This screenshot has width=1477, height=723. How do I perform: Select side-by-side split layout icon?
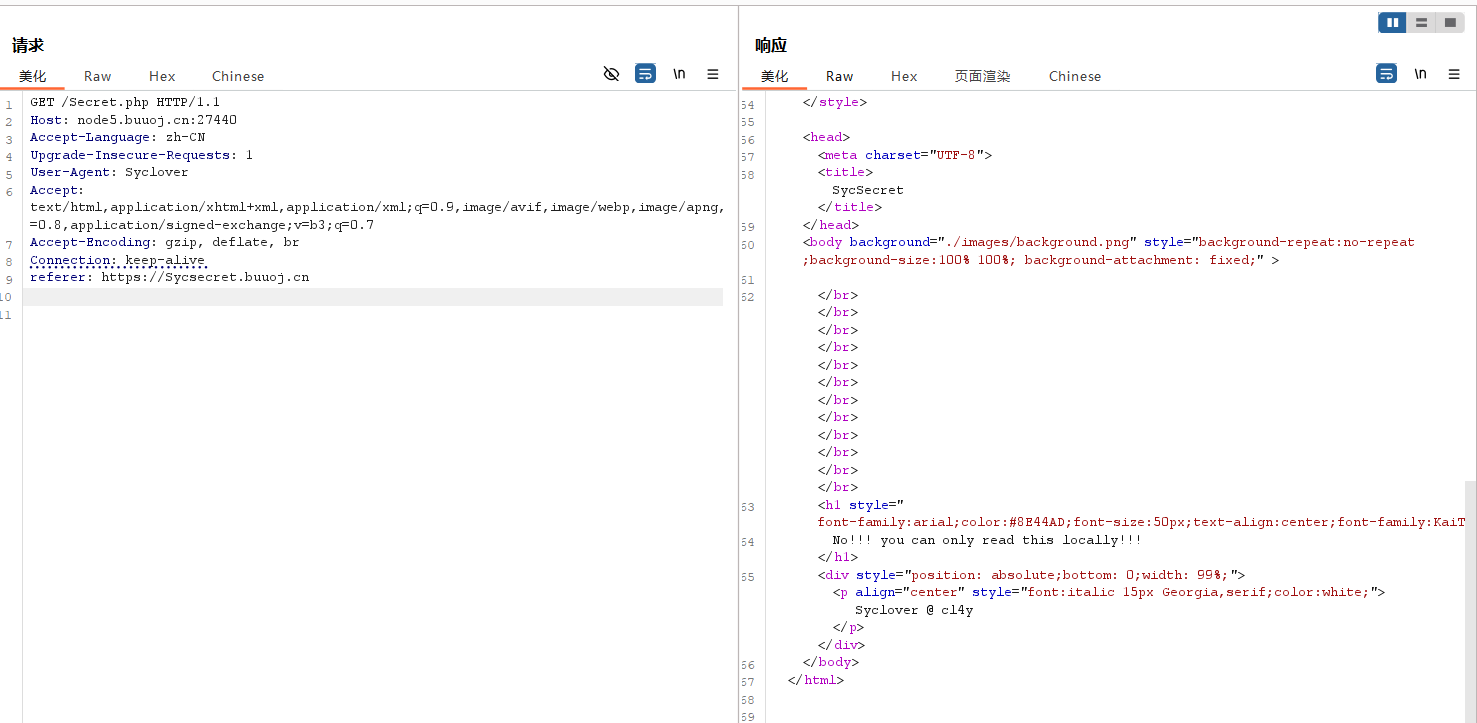point(1392,23)
